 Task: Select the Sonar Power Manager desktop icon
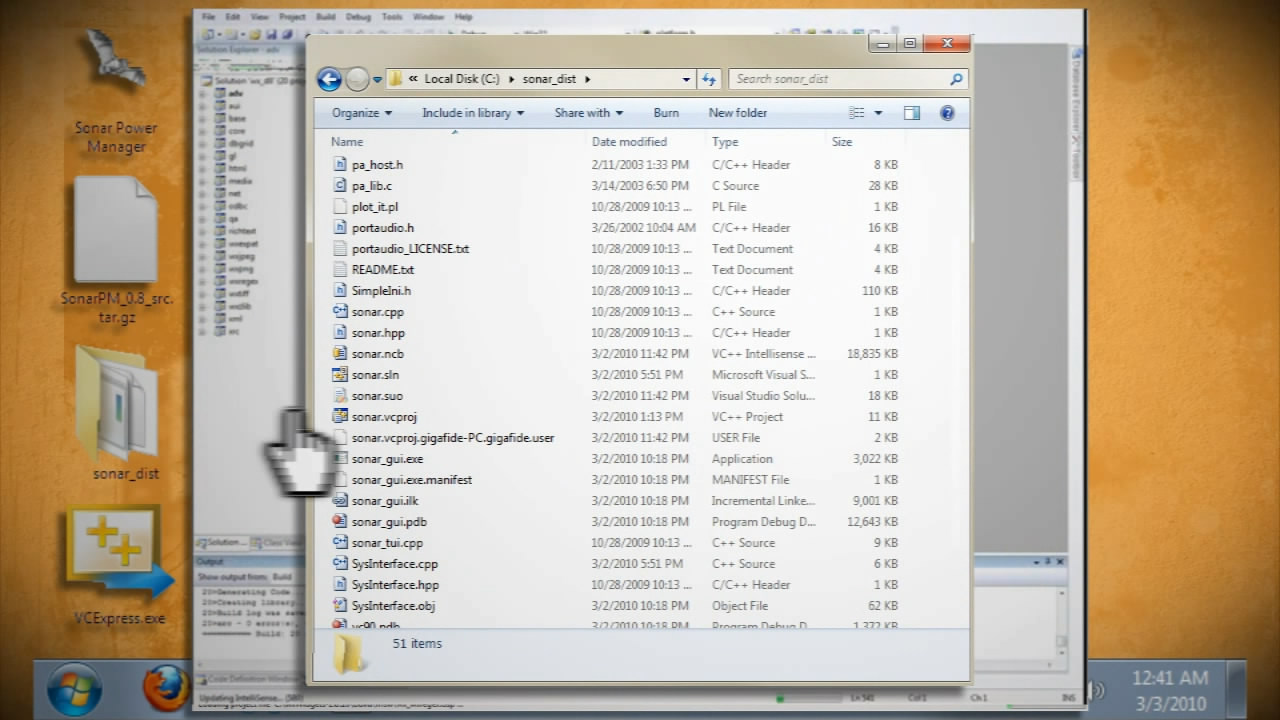pos(116,91)
